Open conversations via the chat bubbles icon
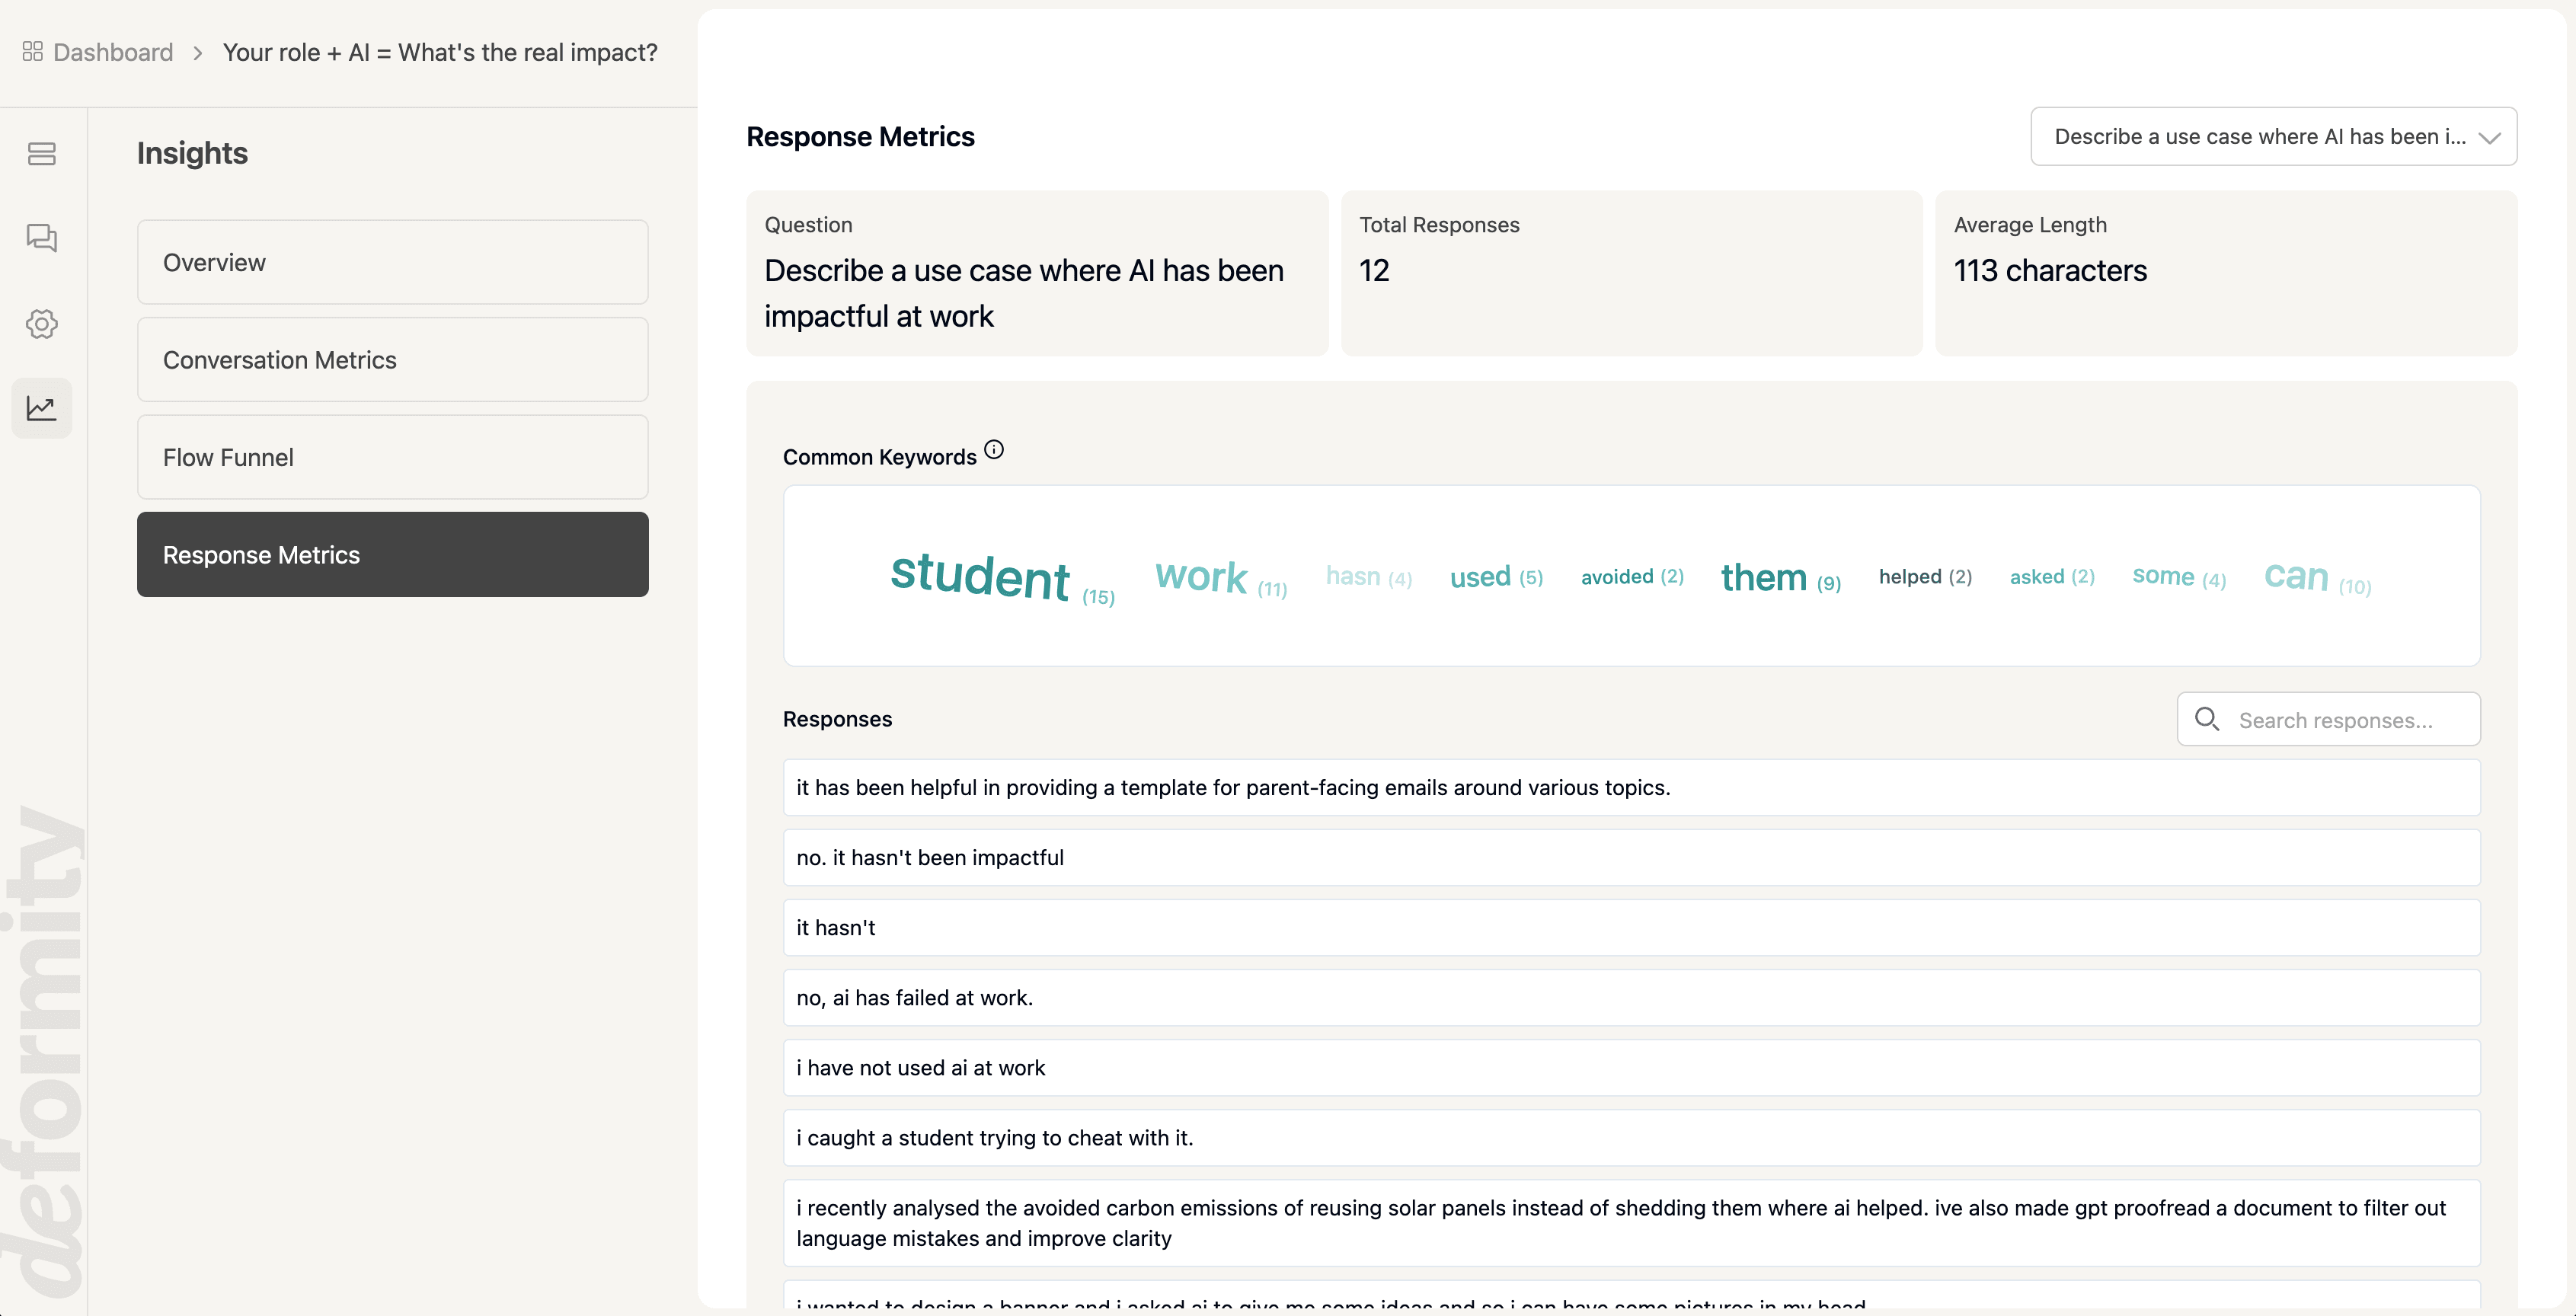Image resolution: width=2576 pixels, height=1316 pixels. point(41,238)
